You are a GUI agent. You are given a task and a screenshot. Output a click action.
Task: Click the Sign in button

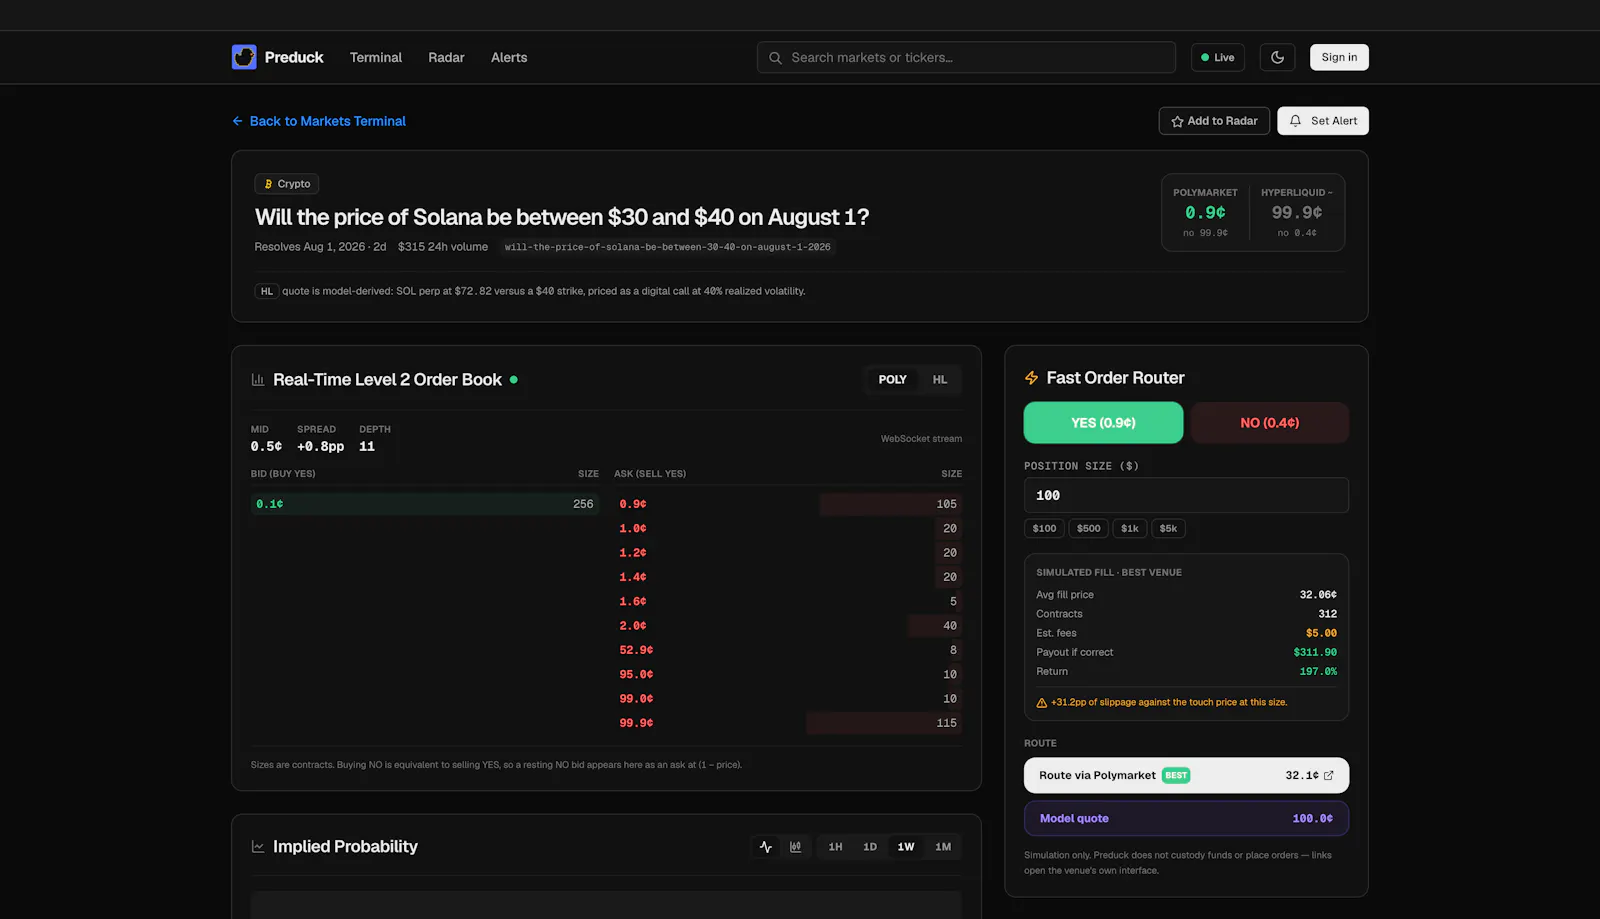coord(1339,57)
